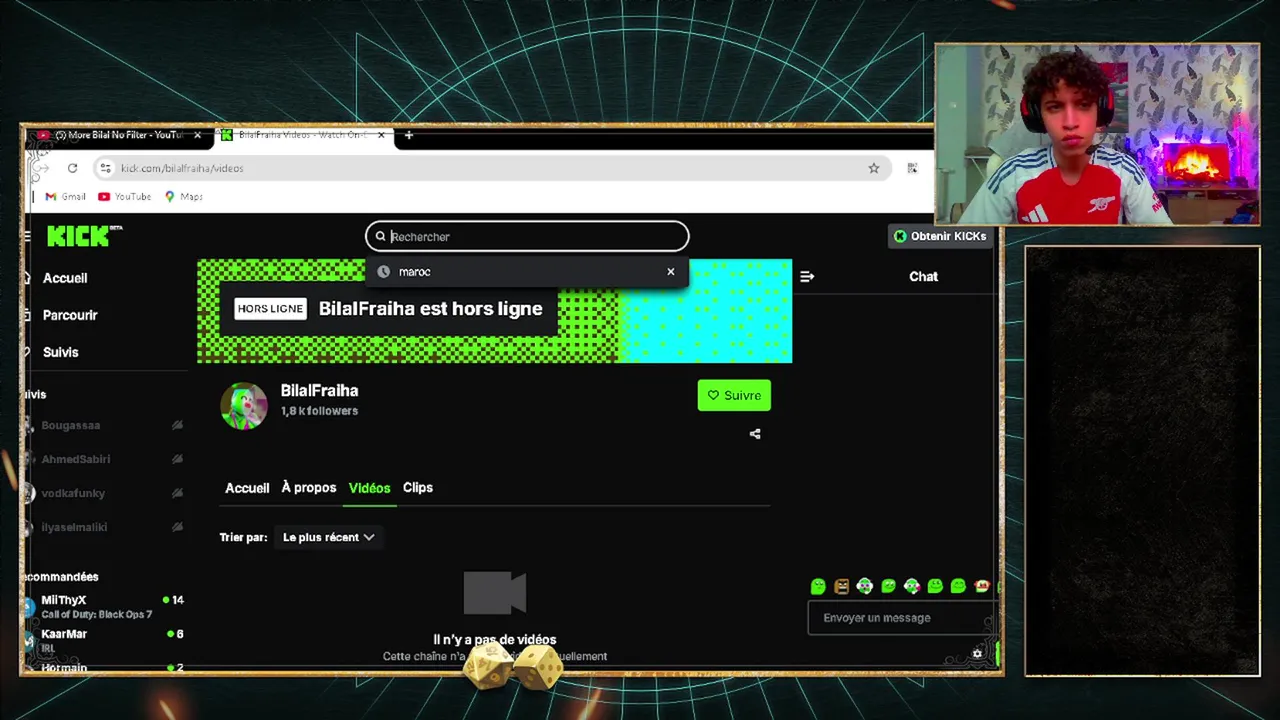Open Accueil in the left sidebar
Image resolution: width=1280 pixels, height=720 pixels.
coord(65,278)
